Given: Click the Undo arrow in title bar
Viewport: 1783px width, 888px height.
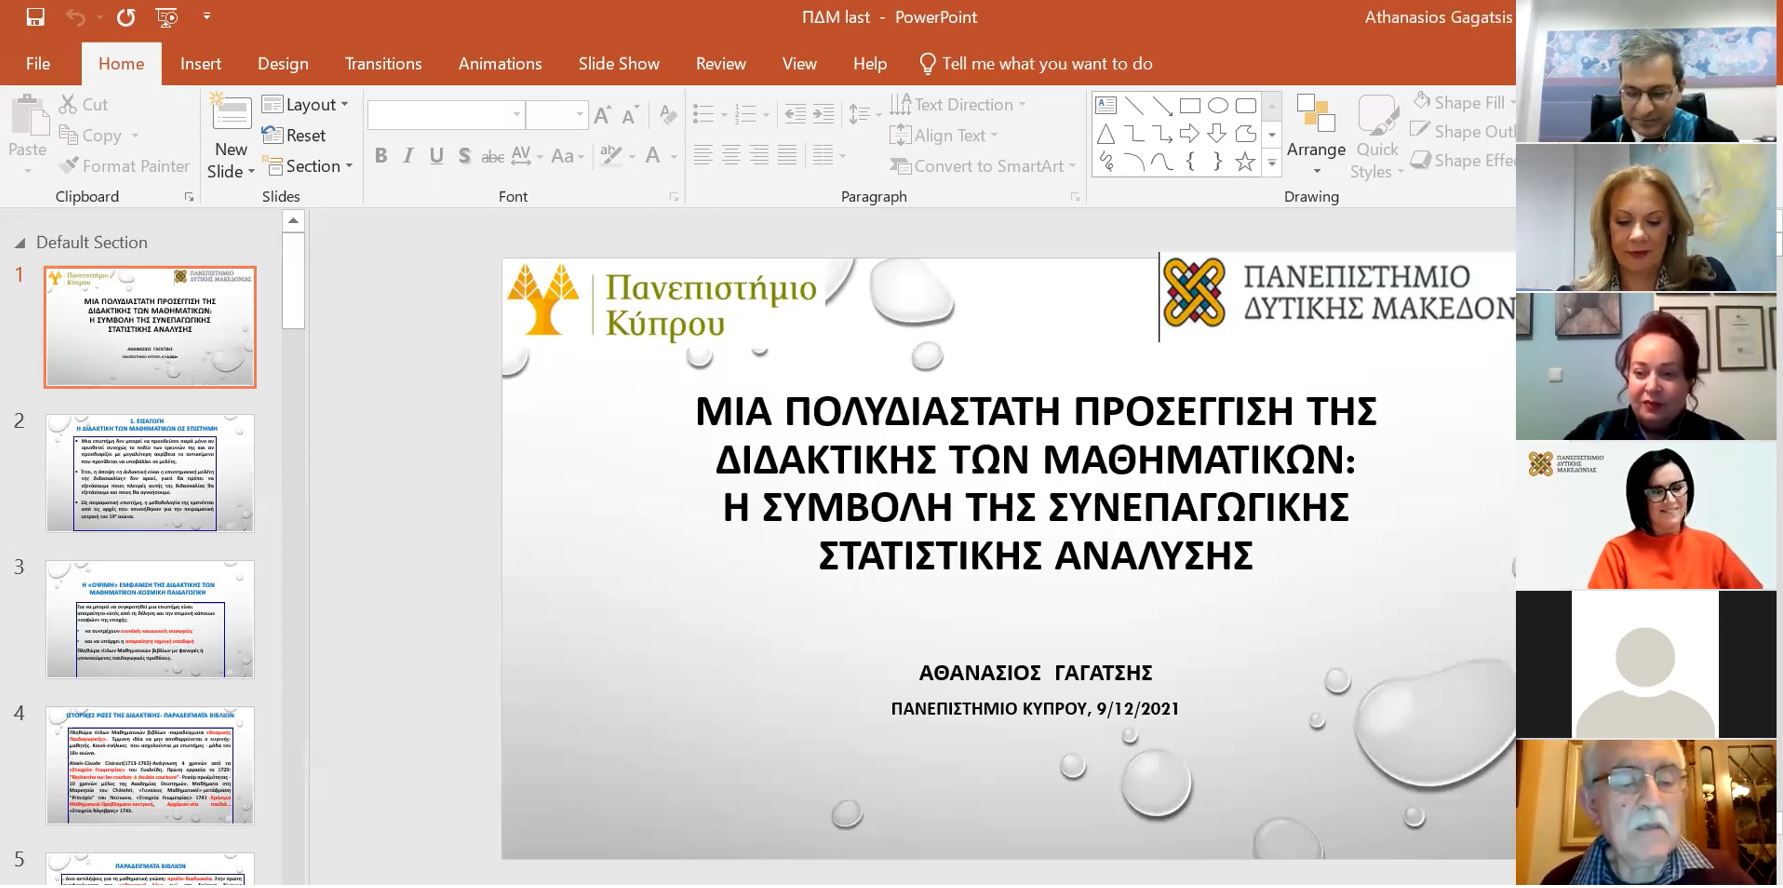Looking at the screenshot, I should coord(75,17).
